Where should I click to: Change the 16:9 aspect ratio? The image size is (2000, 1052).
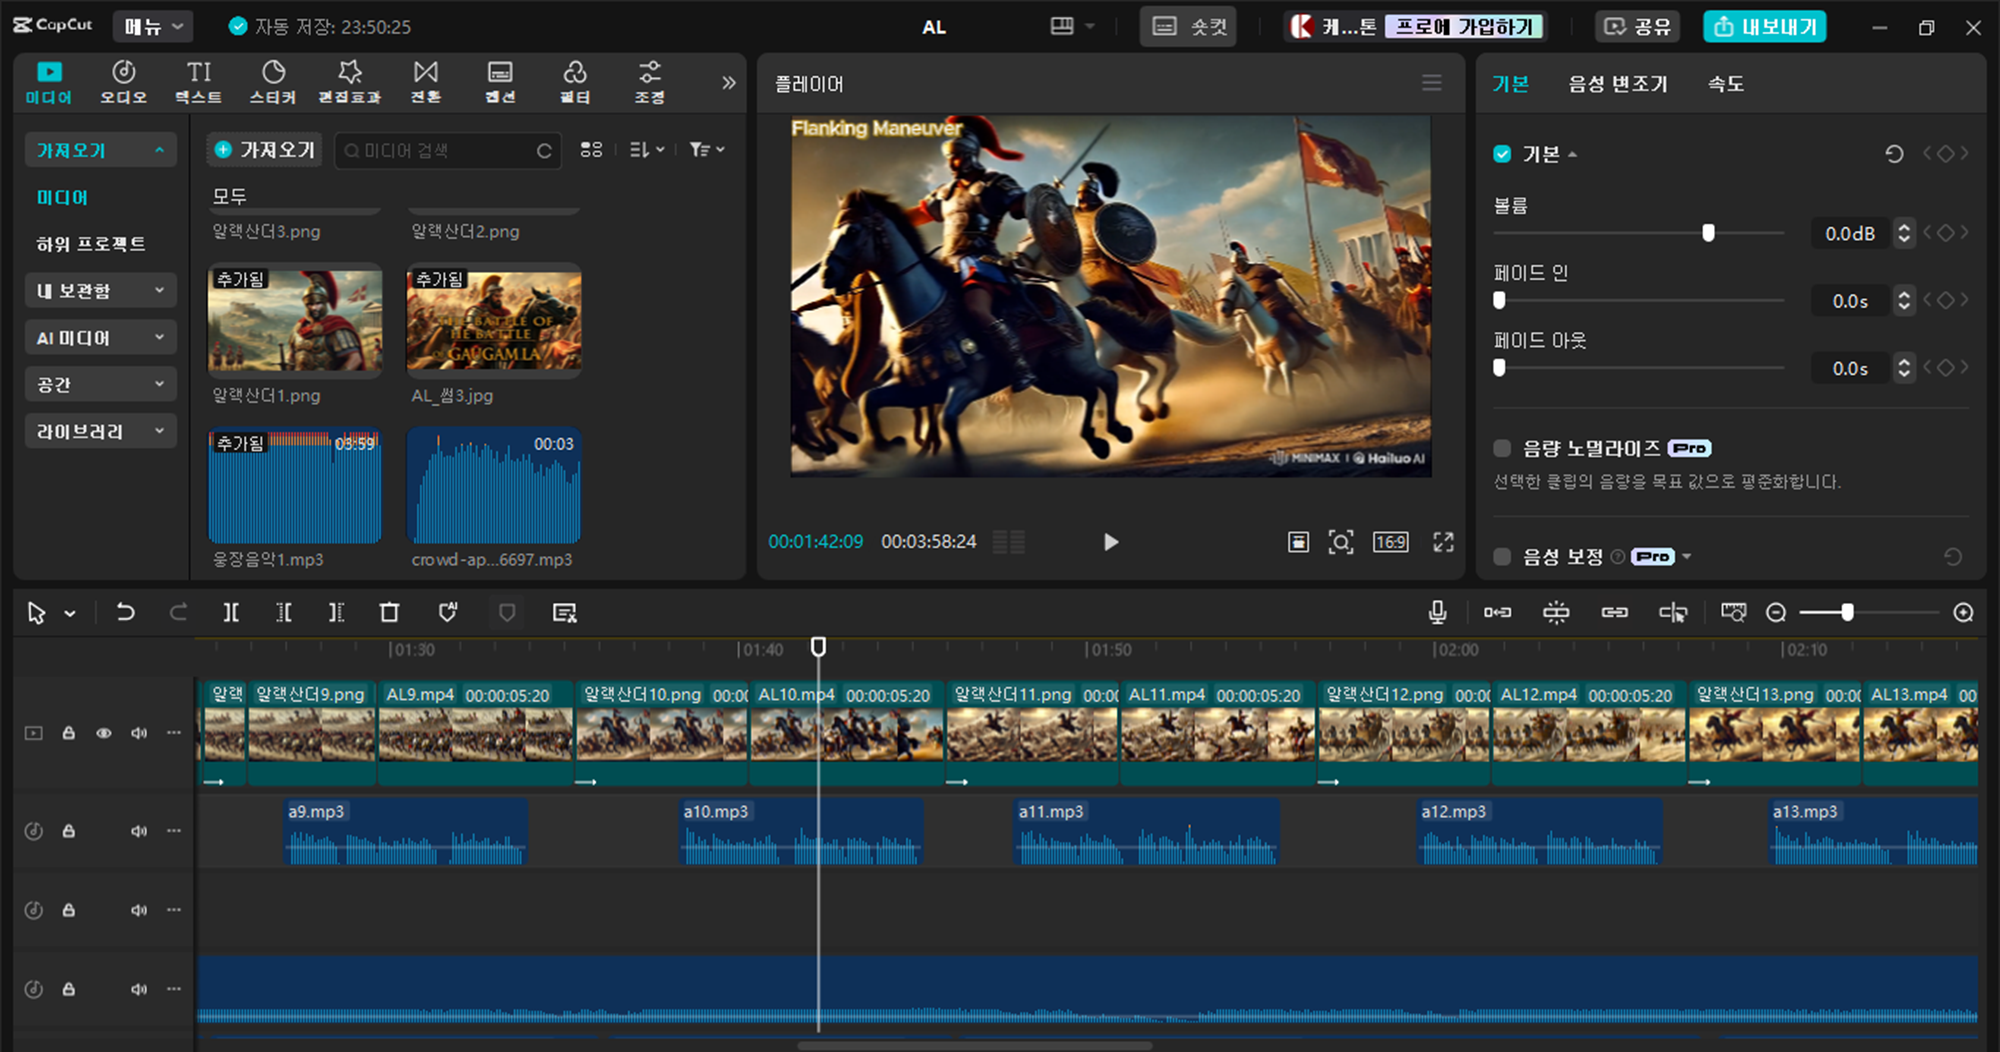click(1390, 542)
